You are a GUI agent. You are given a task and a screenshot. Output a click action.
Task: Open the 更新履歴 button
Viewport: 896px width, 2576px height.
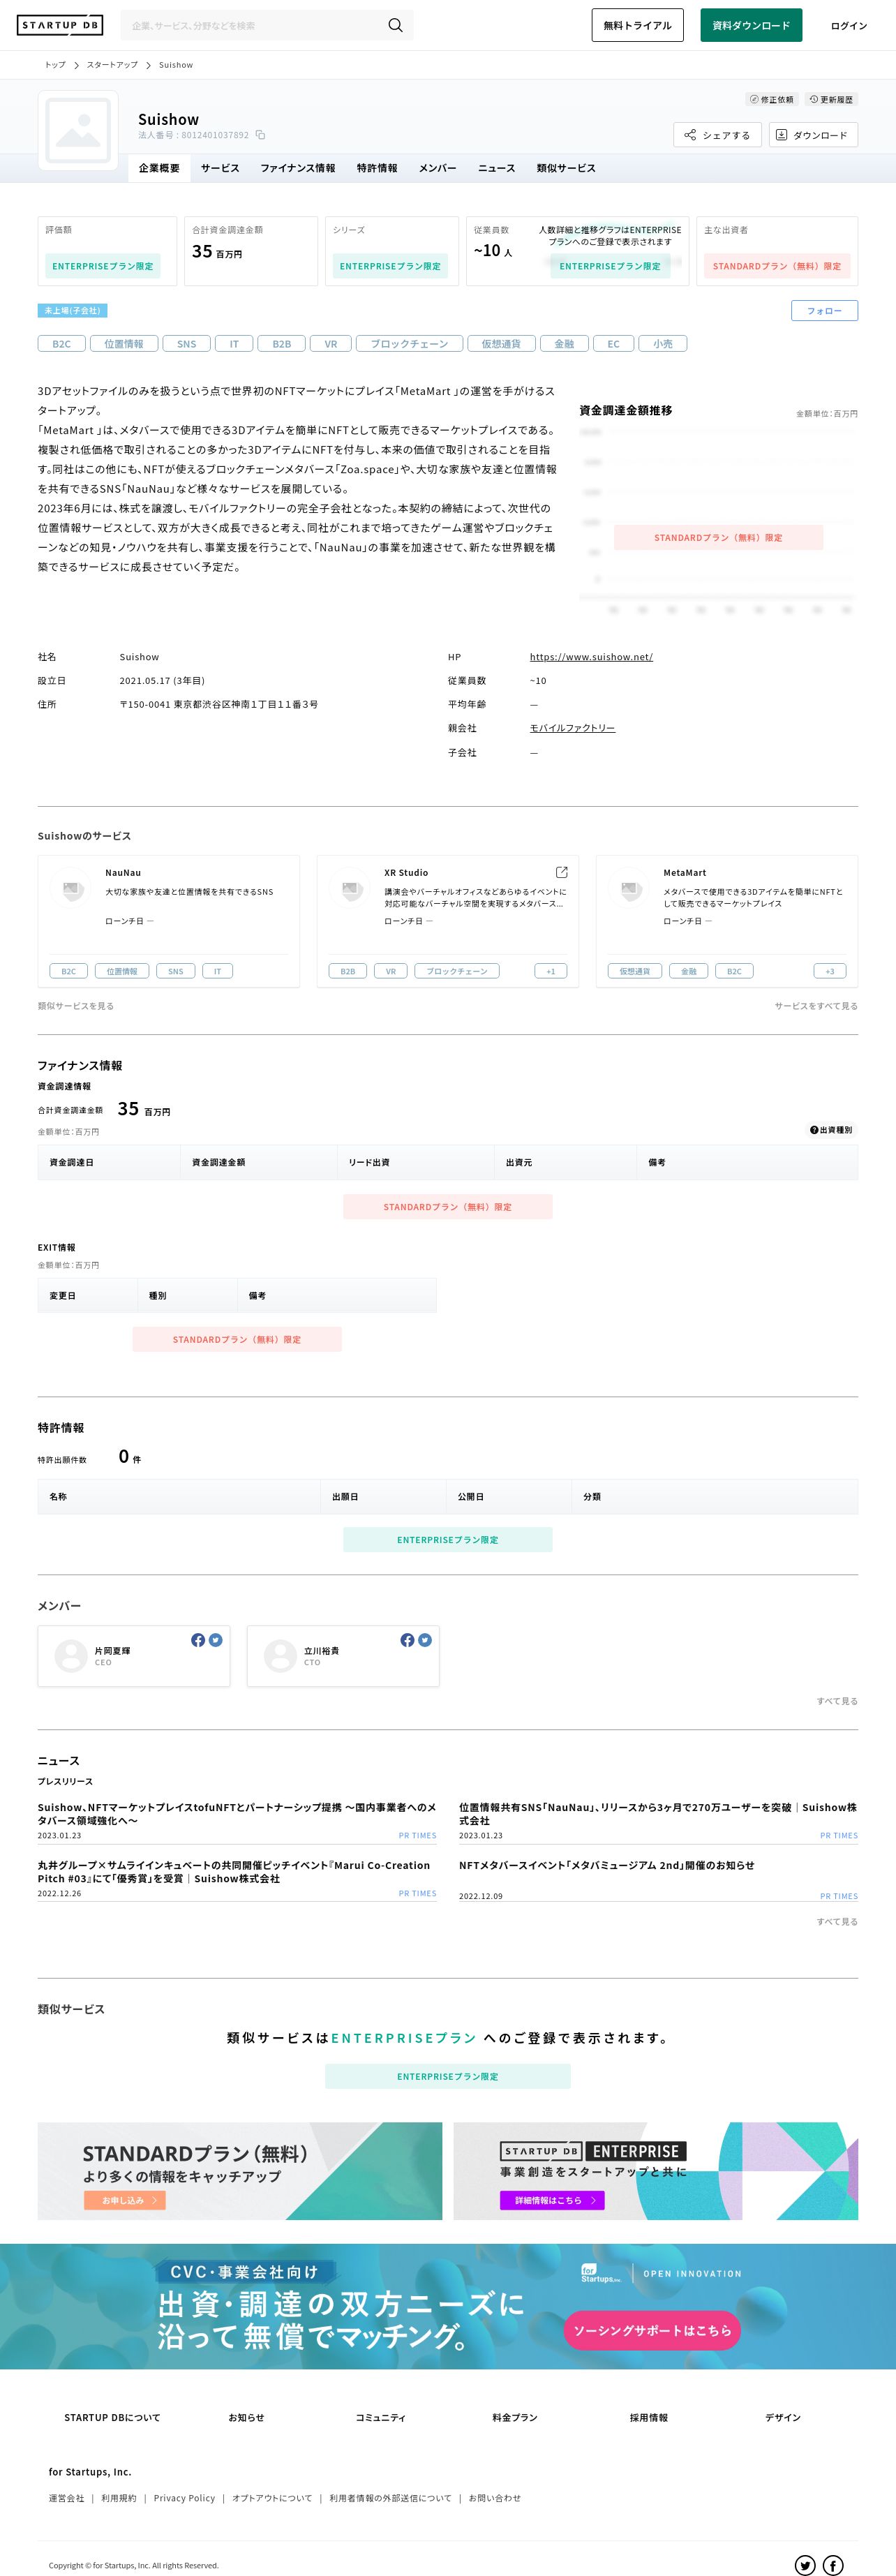point(831,99)
